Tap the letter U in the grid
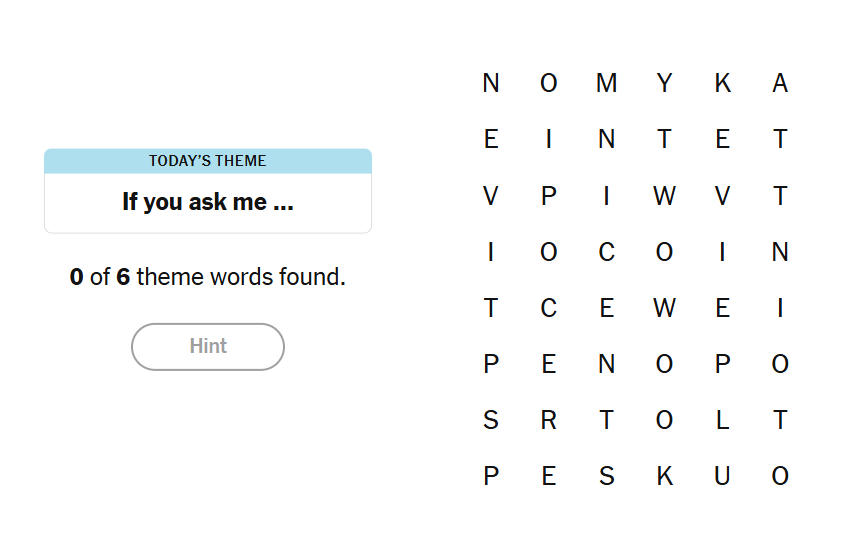Screen dimensions: 847x555 coord(722,476)
